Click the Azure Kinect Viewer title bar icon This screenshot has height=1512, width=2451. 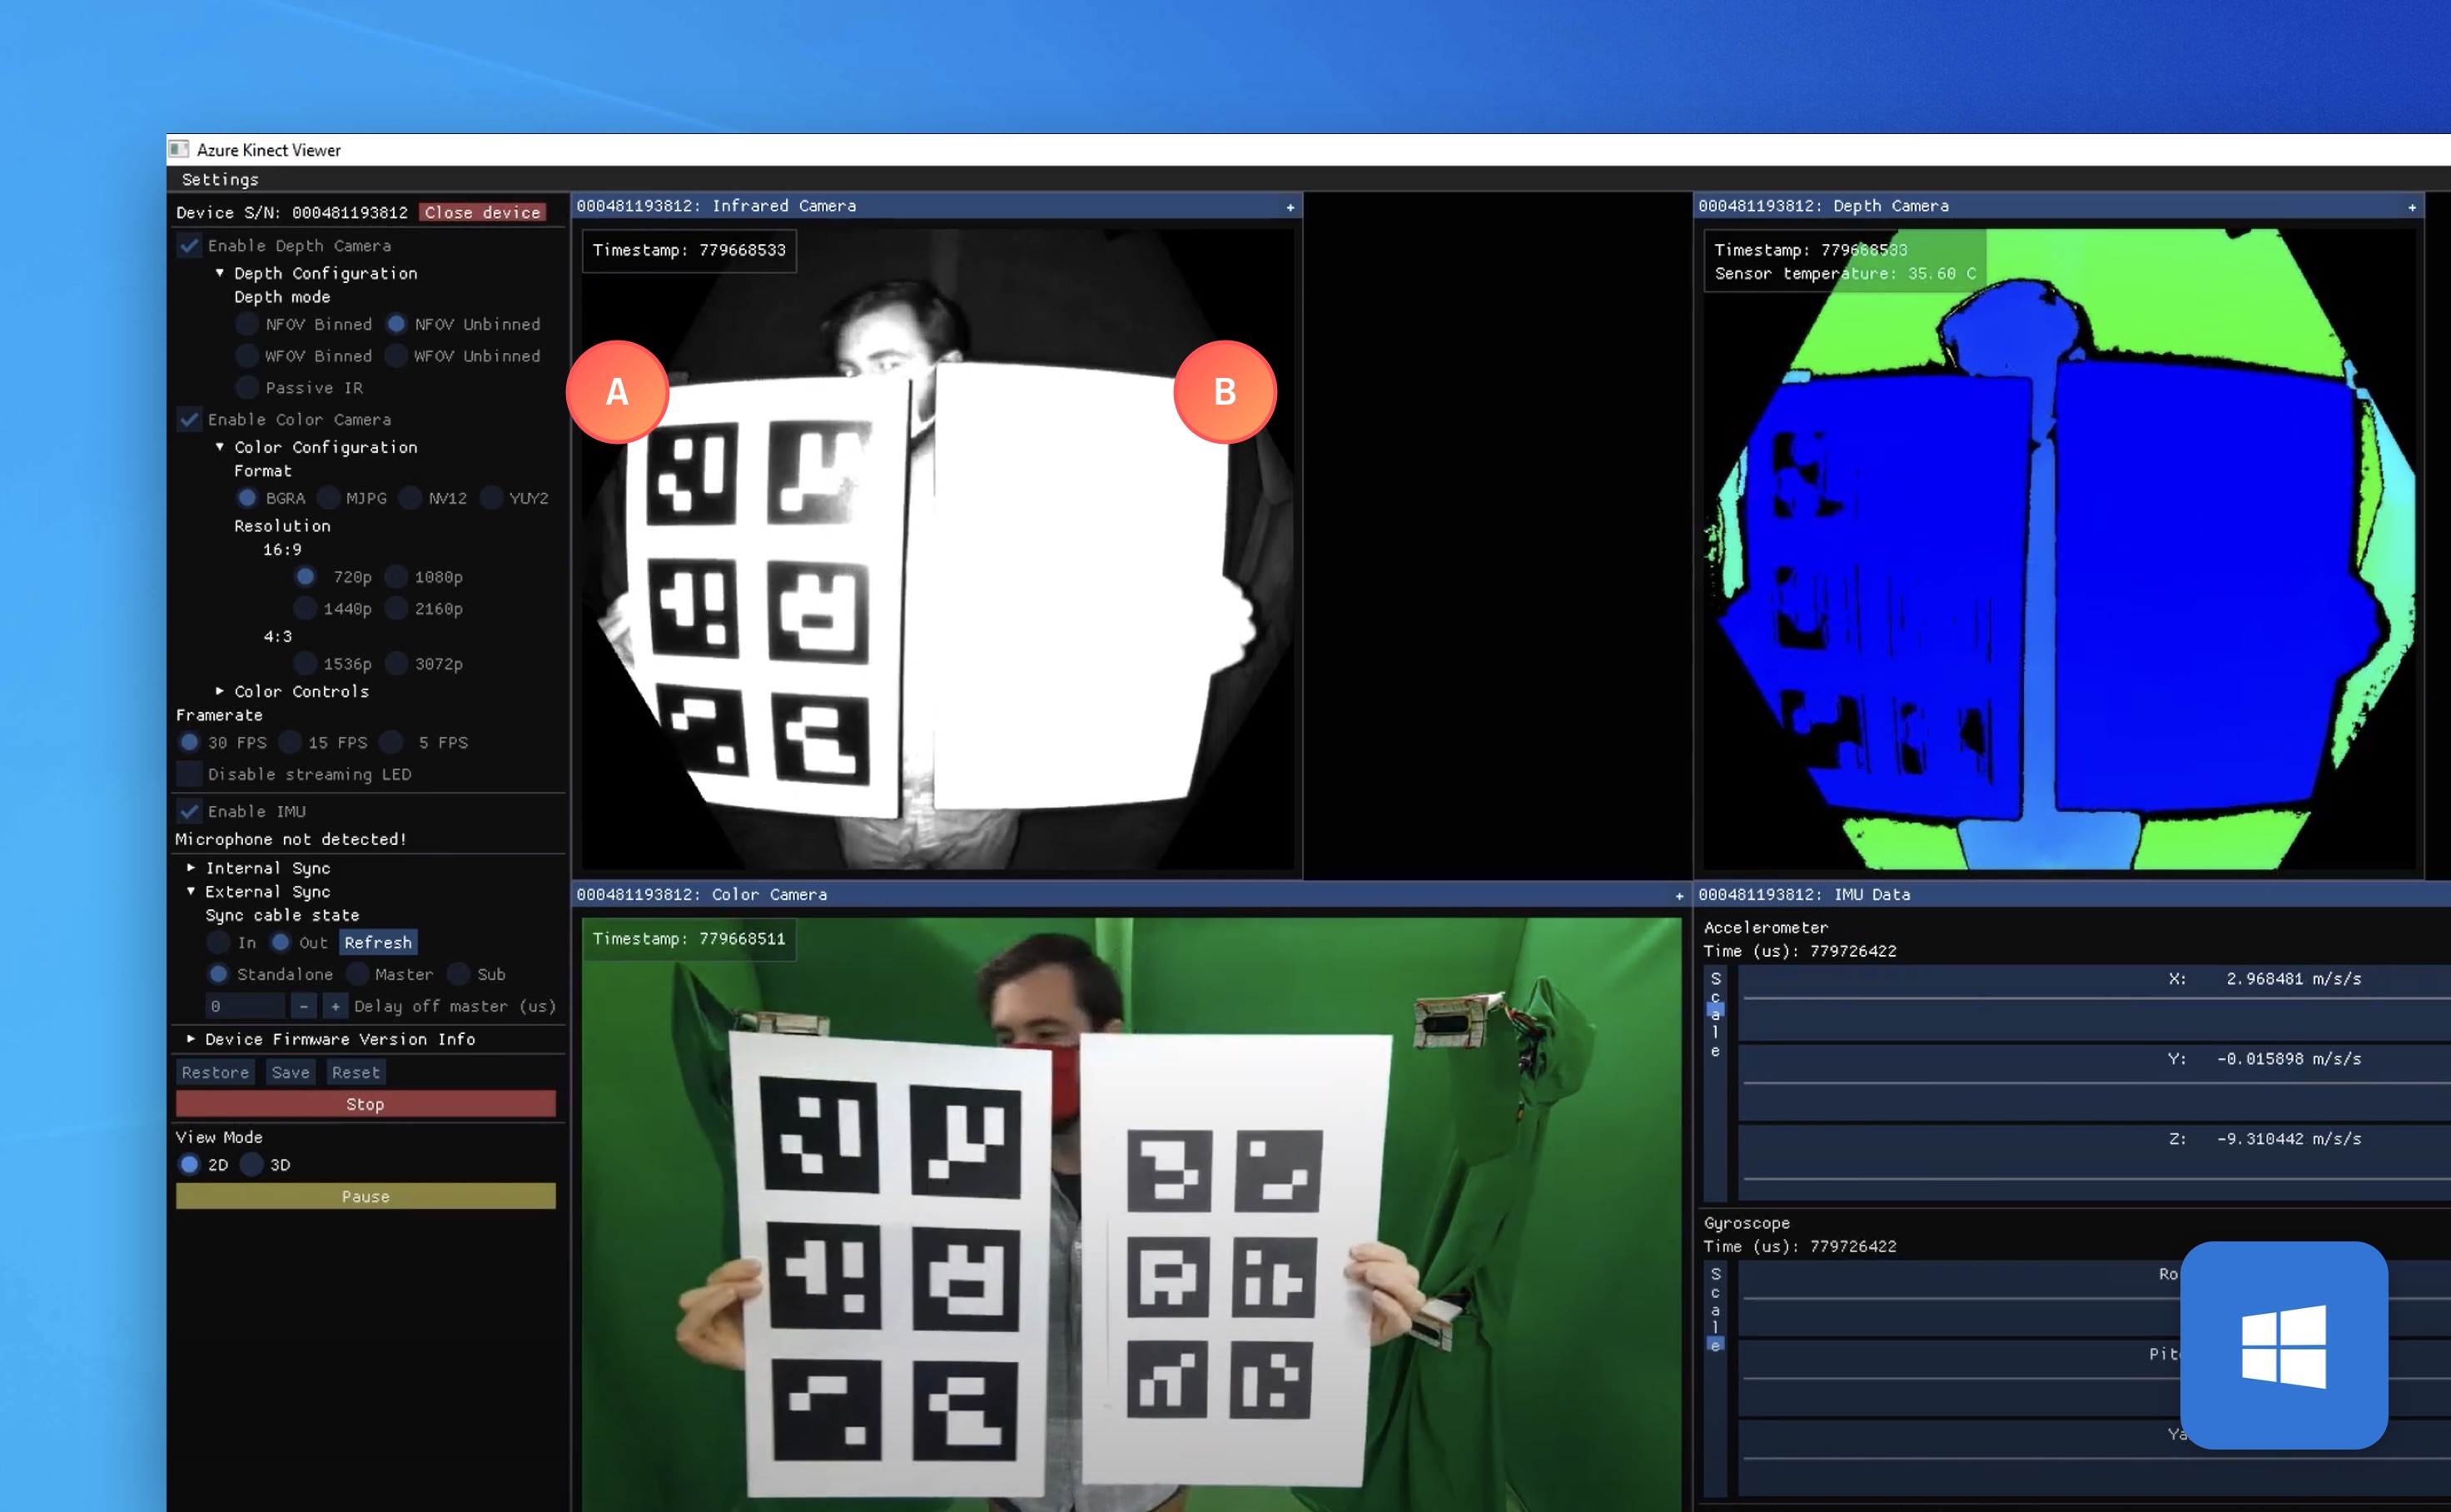coord(179,148)
